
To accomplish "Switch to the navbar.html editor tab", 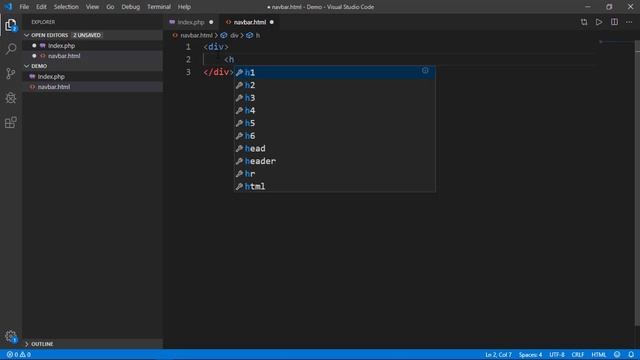I will click(x=250, y=22).
